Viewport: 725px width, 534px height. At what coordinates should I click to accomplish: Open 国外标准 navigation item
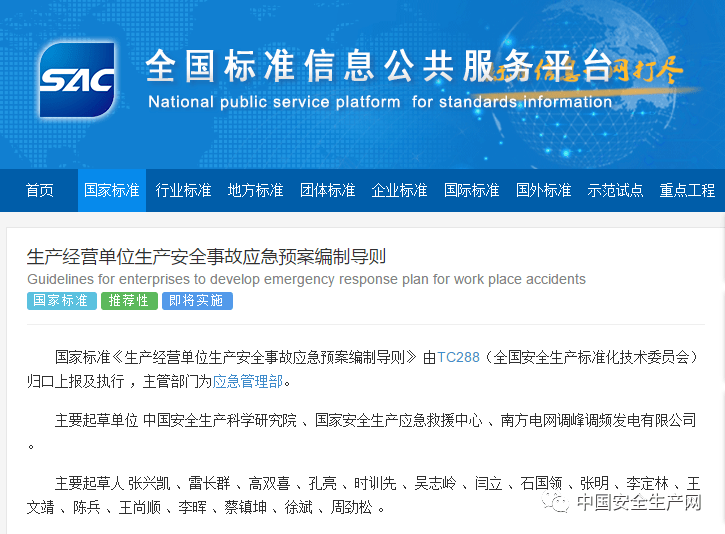tap(543, 190)
